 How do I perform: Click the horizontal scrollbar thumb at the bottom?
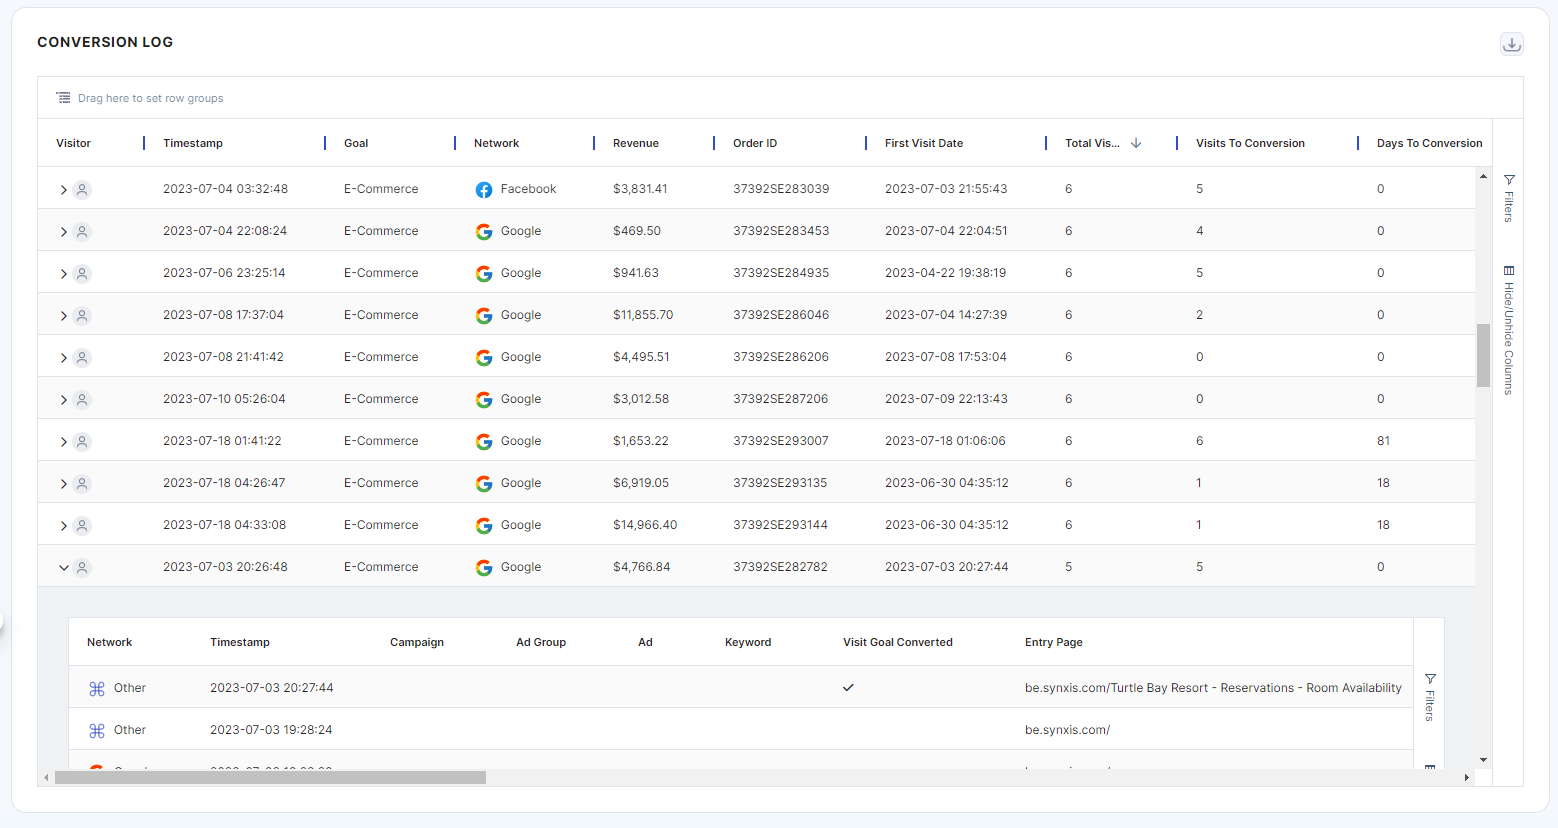pos(270,777)
